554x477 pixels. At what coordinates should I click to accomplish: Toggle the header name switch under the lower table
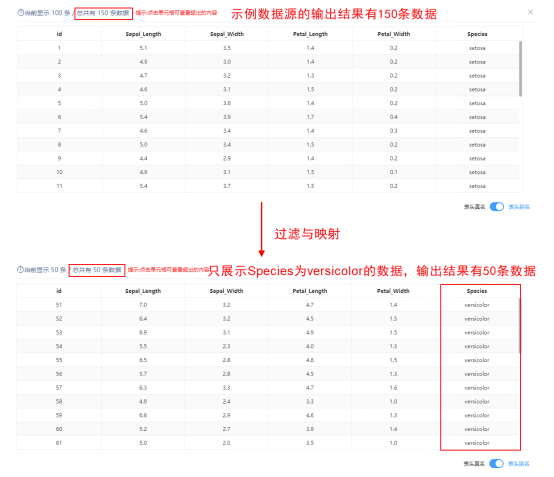pyautogui.click(x=496, y=463)
